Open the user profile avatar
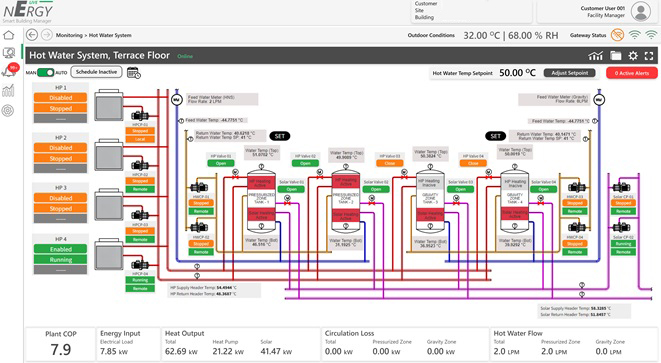Screen dimensions: 661x363 [x=641, y=12]
